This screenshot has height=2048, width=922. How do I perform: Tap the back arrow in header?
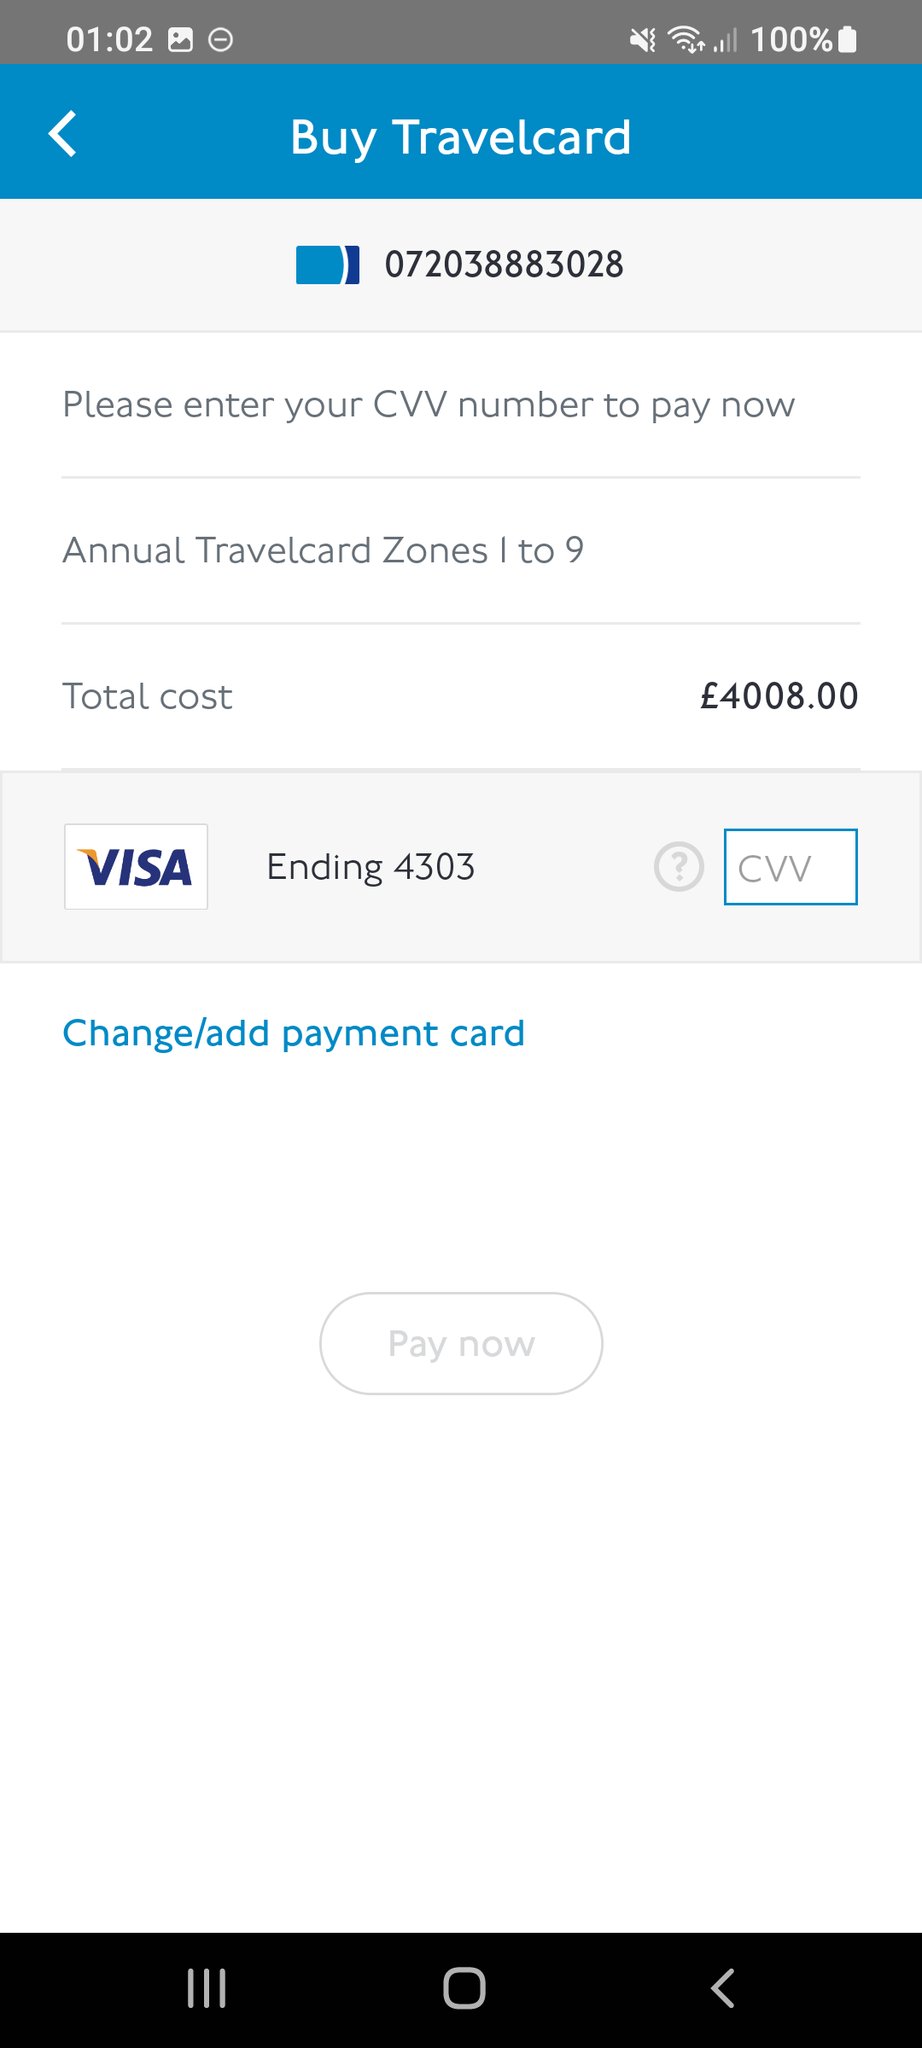pyautogui.click(x=63, y=135)
